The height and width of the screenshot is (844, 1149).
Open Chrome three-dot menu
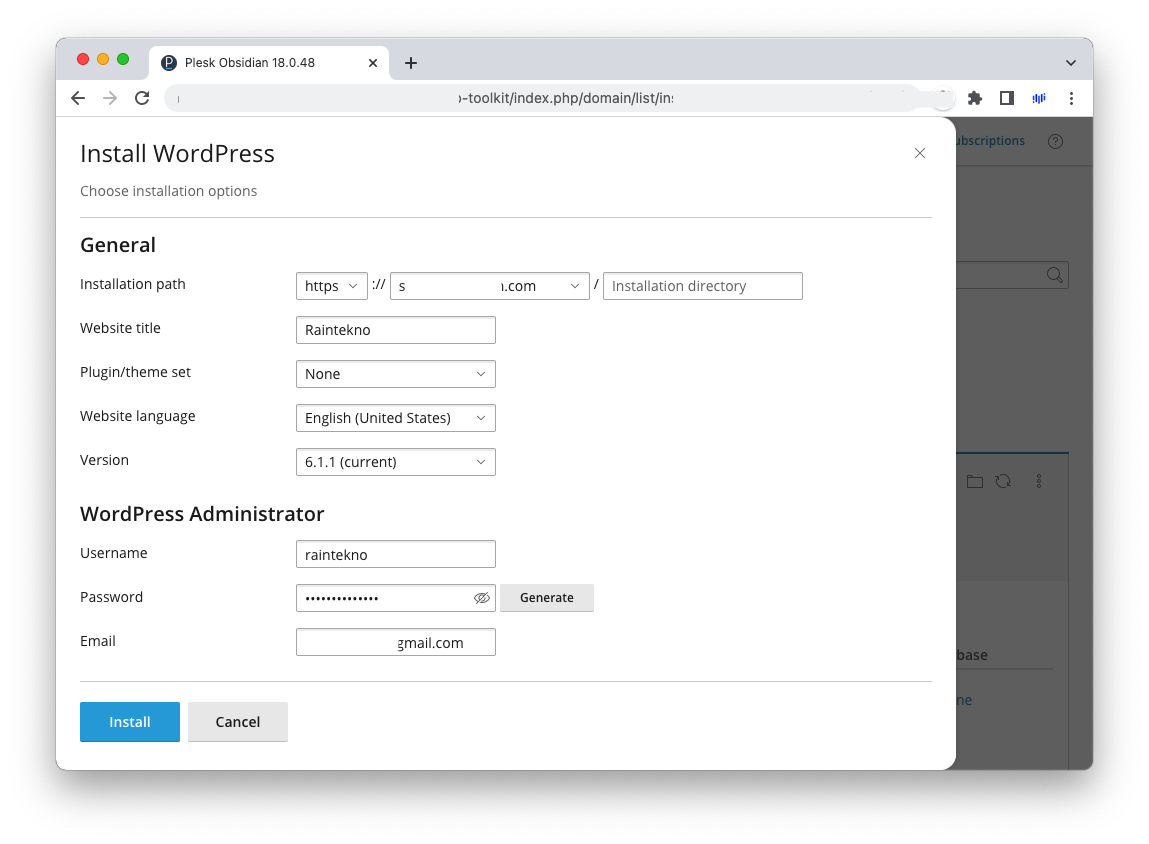pyautogui.click(x=1071, y=98)
